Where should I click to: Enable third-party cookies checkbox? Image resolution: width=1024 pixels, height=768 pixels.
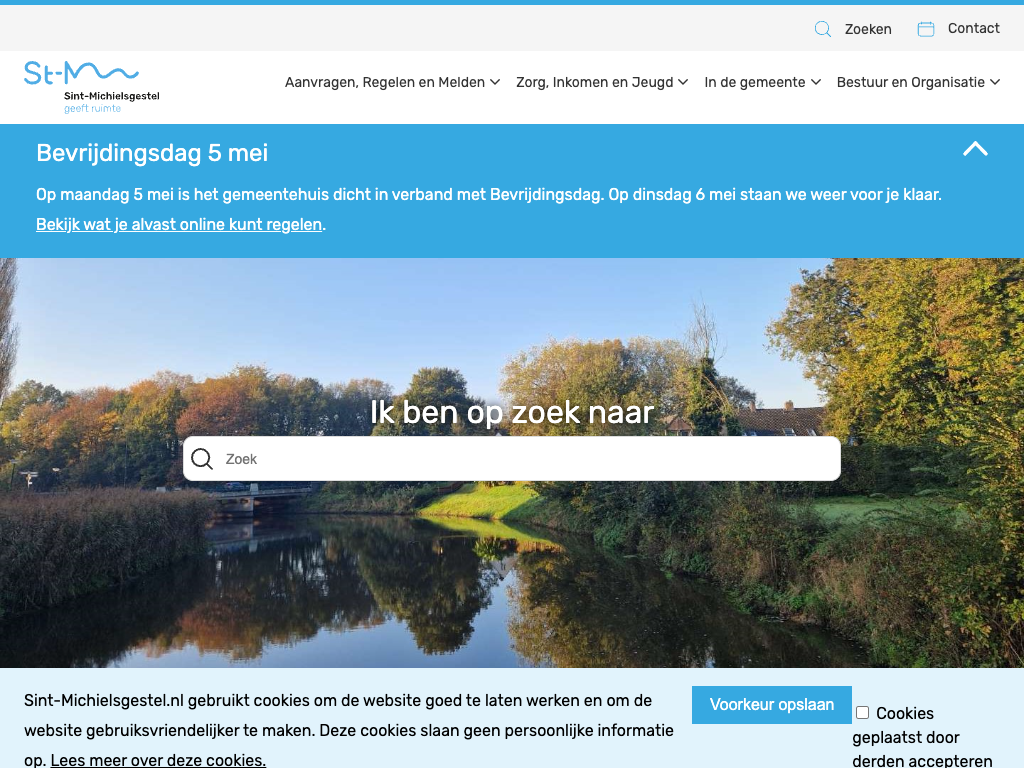click(862, 713)
